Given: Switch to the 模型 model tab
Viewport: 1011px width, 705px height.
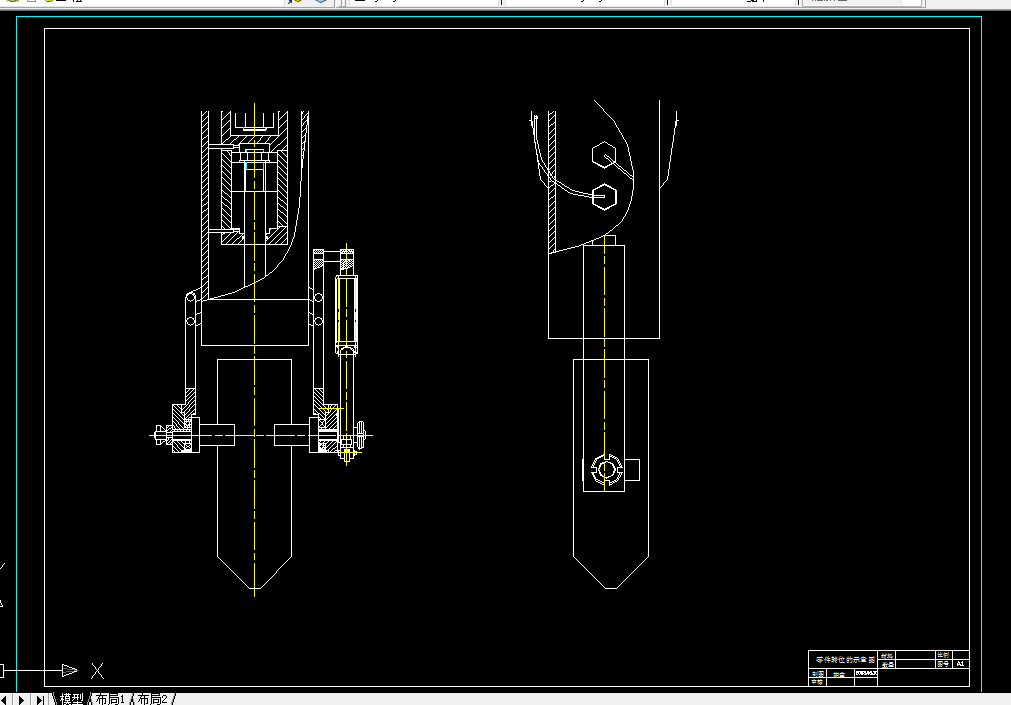Looking at the screenshot, I should point(72,699).
